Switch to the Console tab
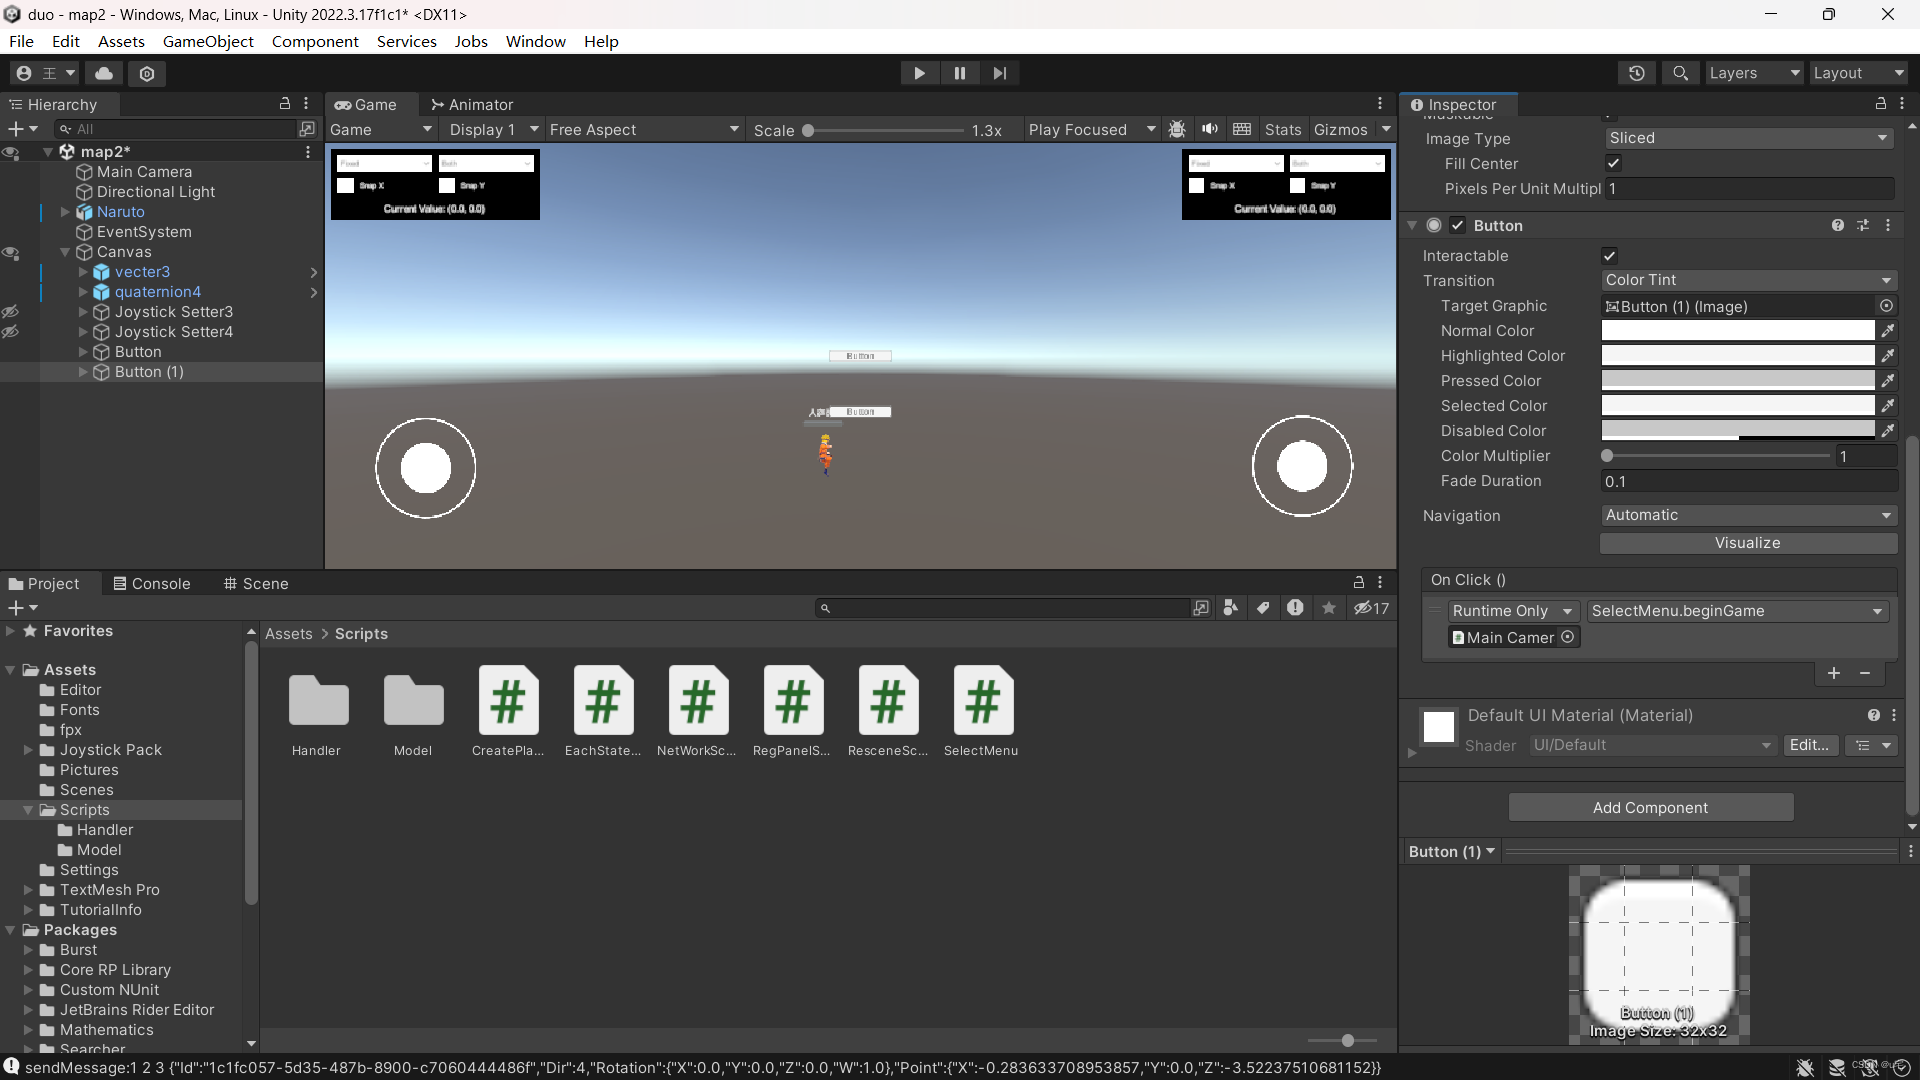1920x1080 pixels. point(152,584)
